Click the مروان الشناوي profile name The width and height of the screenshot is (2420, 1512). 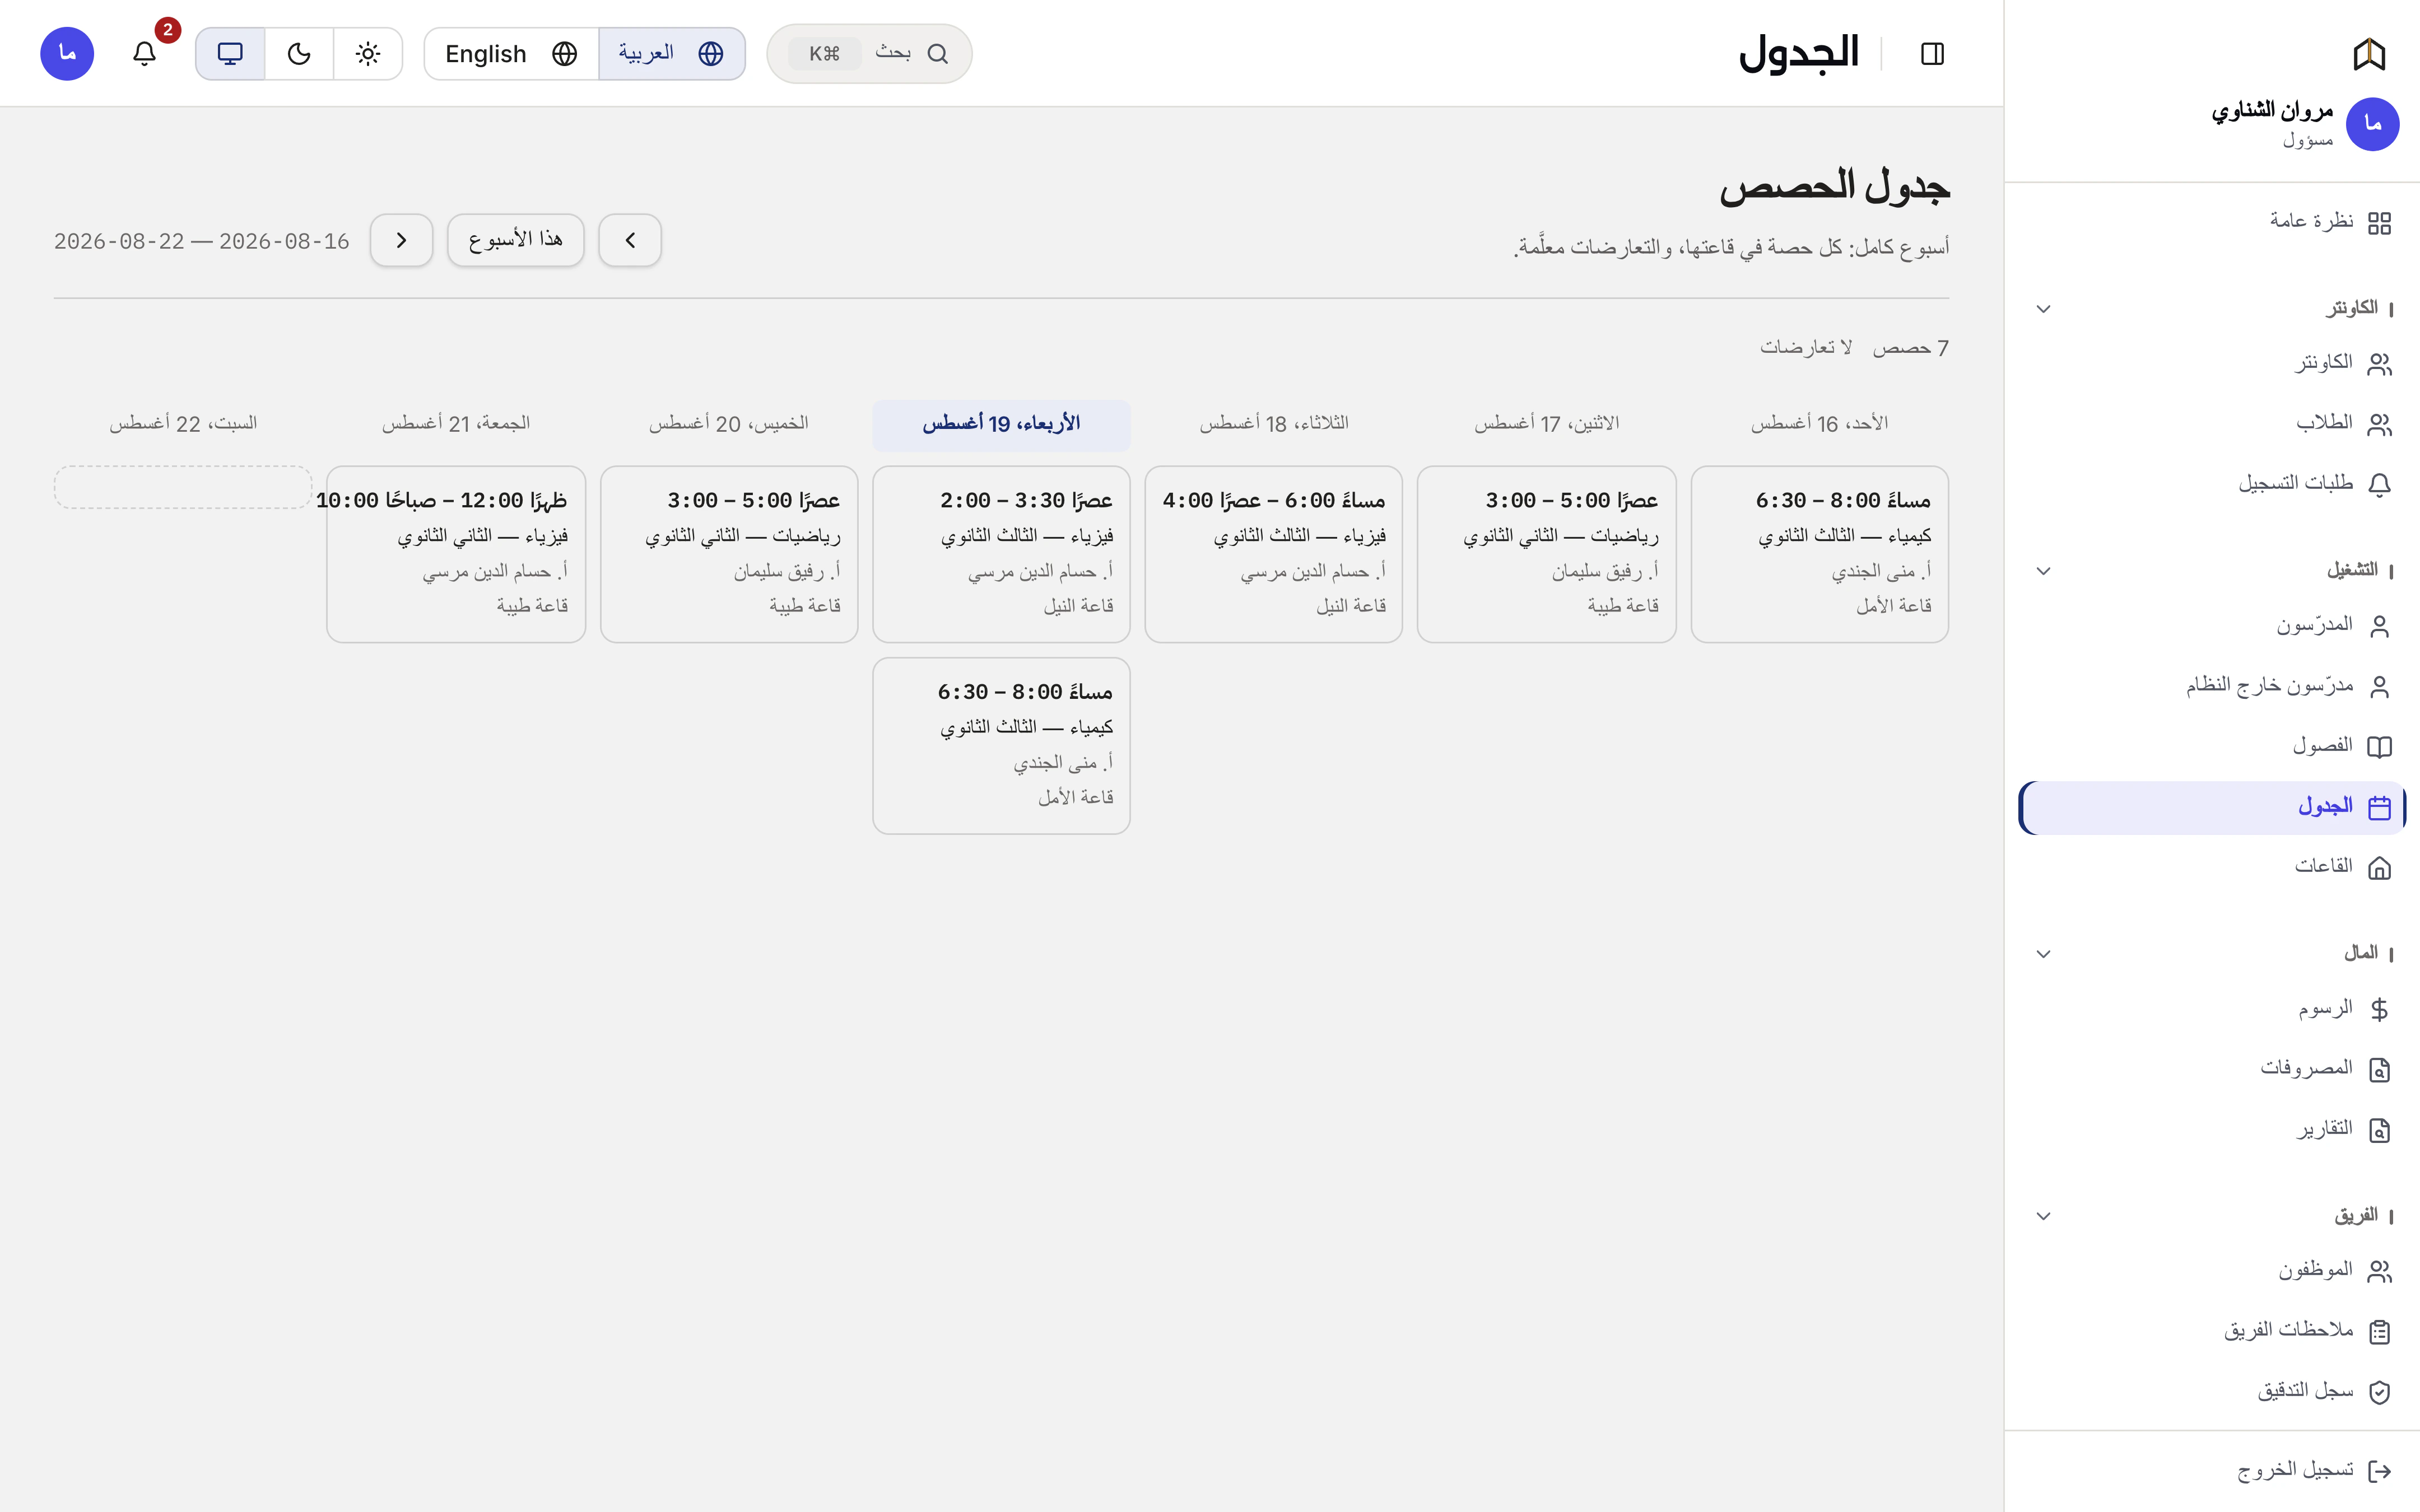tap(2271, 110)
